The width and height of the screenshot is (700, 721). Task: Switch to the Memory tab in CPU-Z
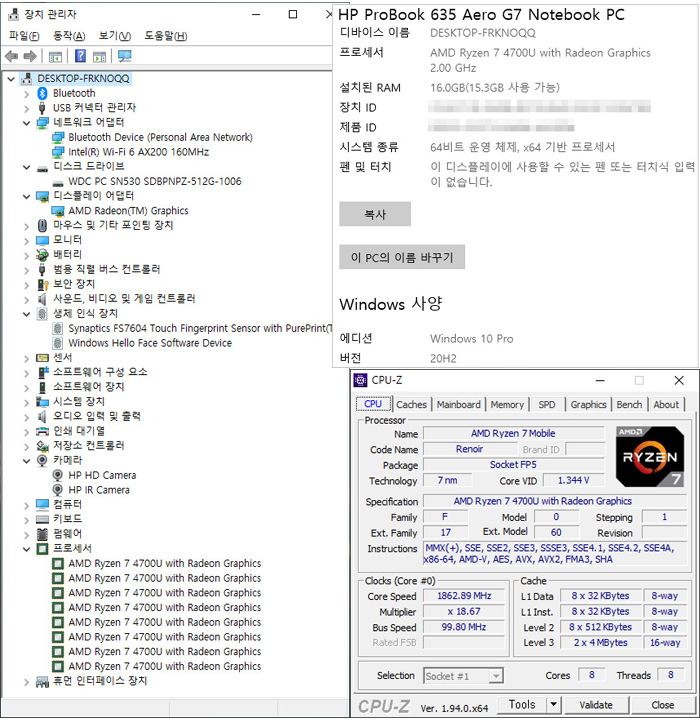tap(507, 405)
